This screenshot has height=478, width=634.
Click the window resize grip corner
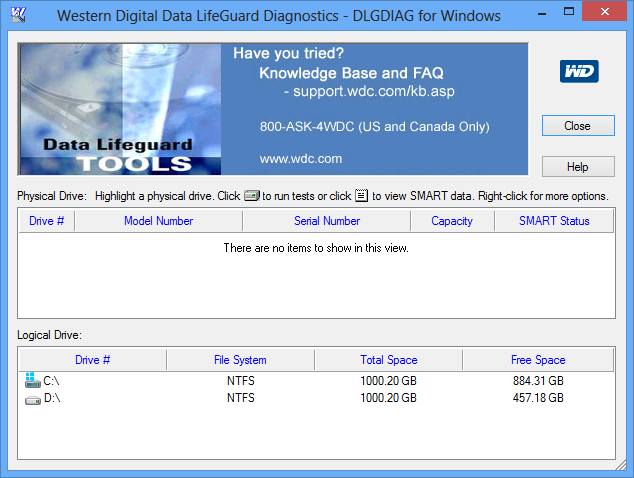[621, 465]
